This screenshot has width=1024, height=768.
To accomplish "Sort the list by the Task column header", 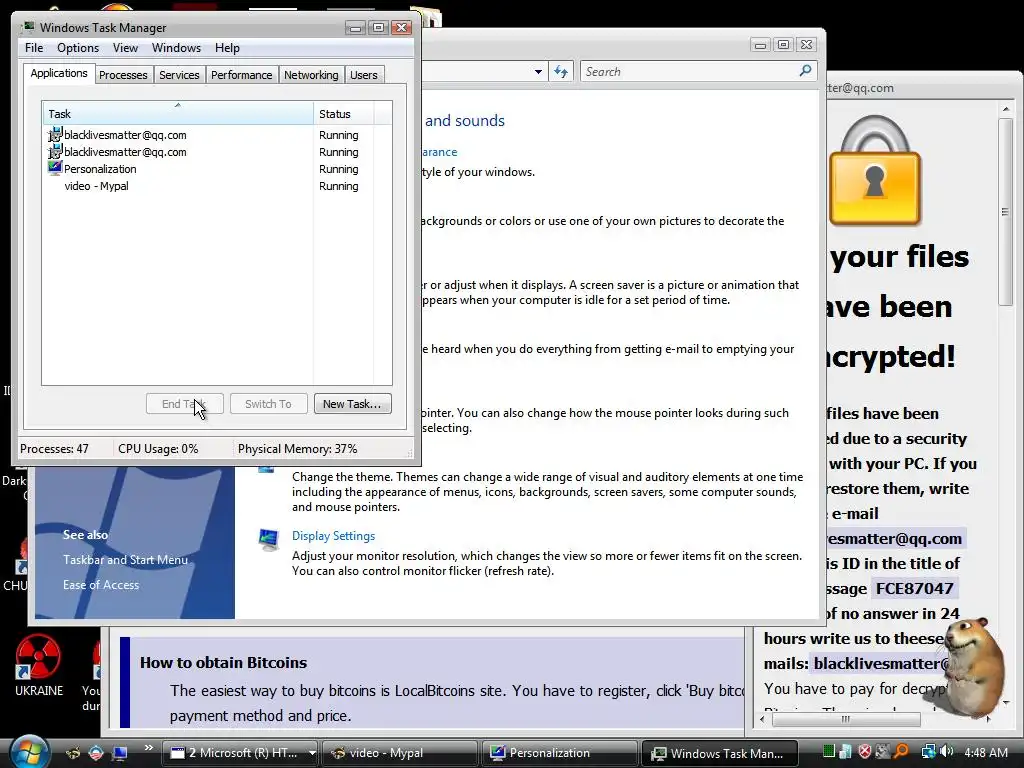I will pos(178,114).
